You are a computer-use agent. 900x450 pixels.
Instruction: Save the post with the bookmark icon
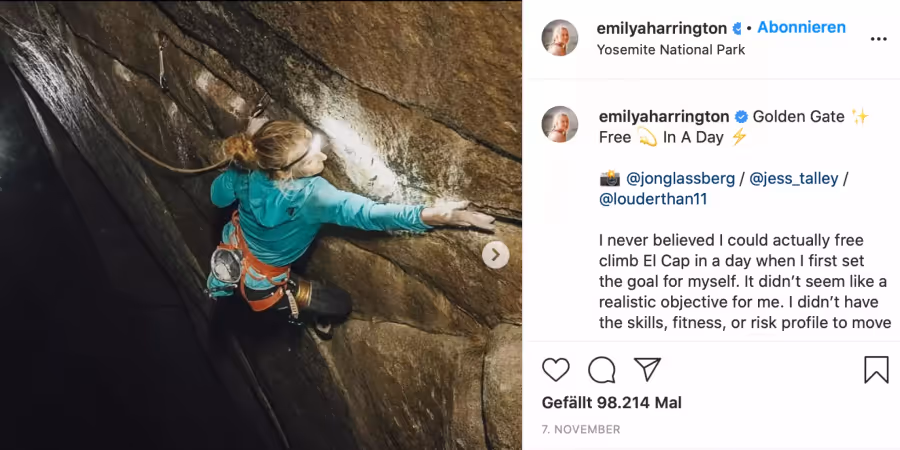(x=876, y=370)
